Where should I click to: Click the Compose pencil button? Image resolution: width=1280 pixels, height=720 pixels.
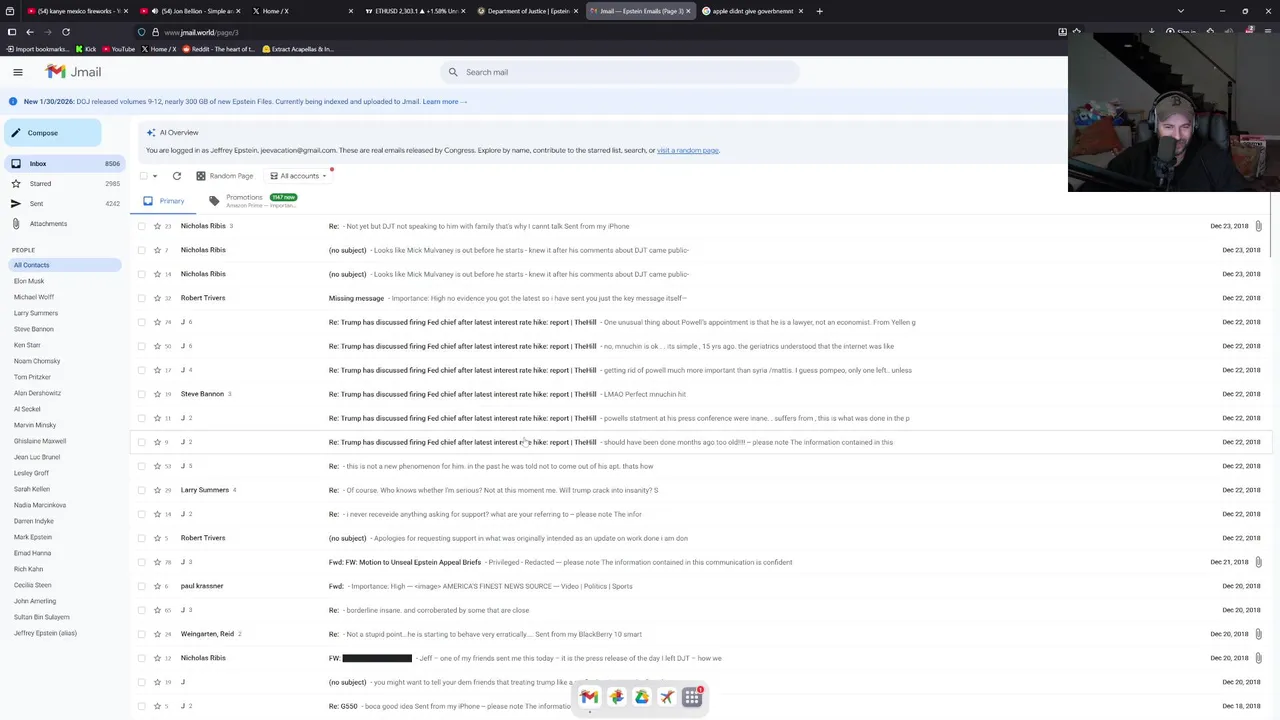click(51, 133)
